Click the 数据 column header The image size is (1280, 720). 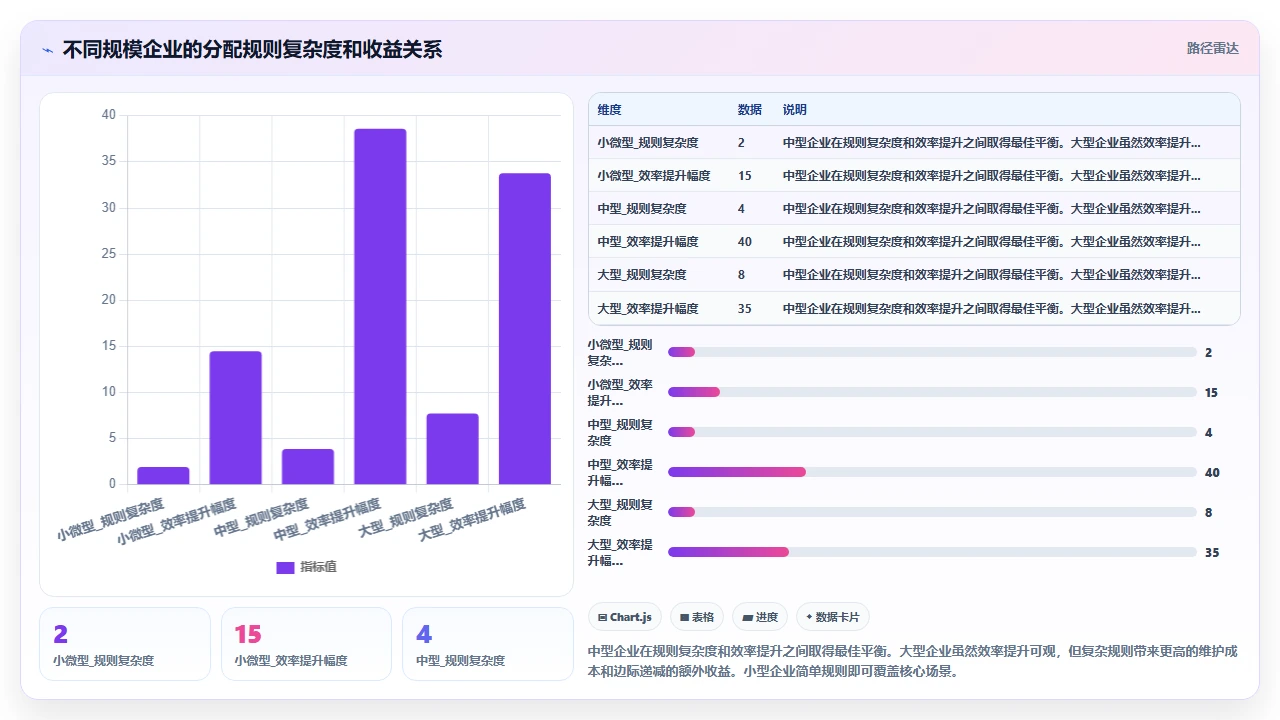coord(749,110)
